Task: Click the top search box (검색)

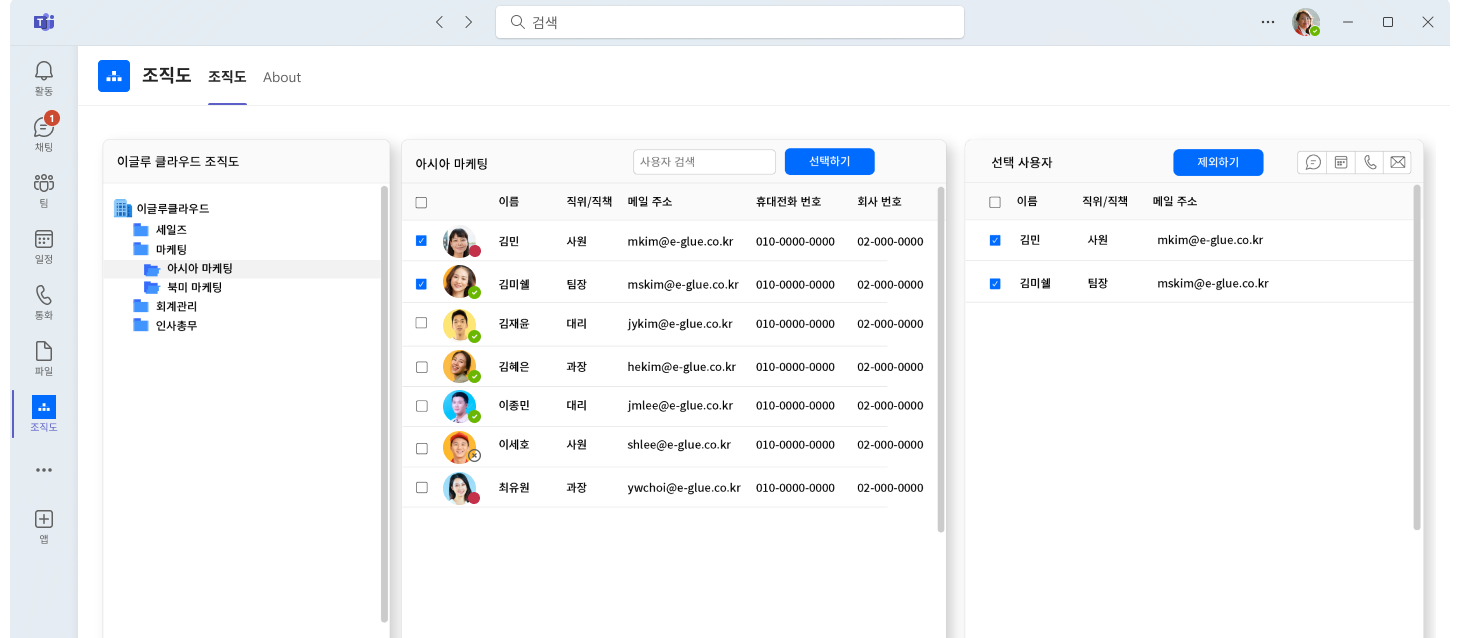Action: (730, 22)
